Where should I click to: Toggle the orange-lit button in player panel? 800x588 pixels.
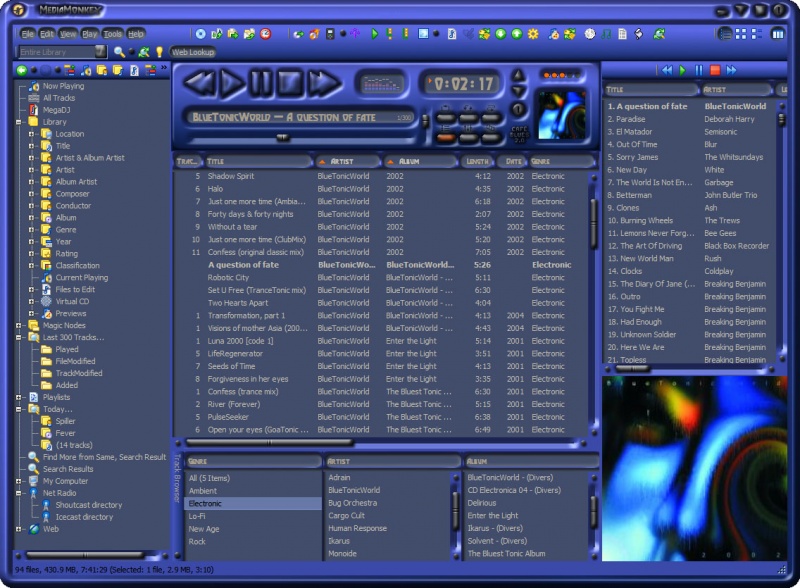coord(445,136)
